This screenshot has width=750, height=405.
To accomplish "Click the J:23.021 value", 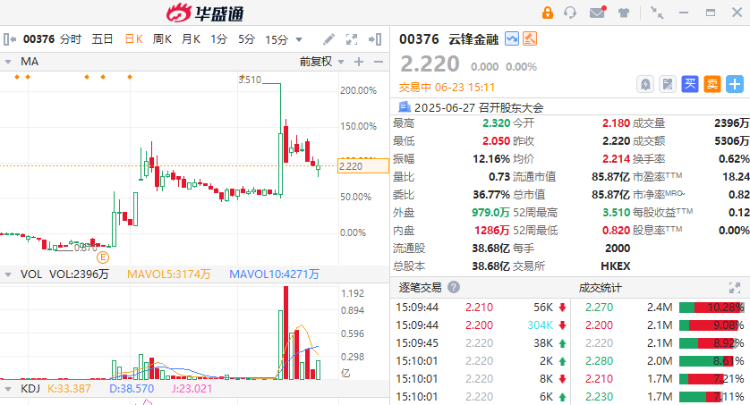I will pos(192,388).
